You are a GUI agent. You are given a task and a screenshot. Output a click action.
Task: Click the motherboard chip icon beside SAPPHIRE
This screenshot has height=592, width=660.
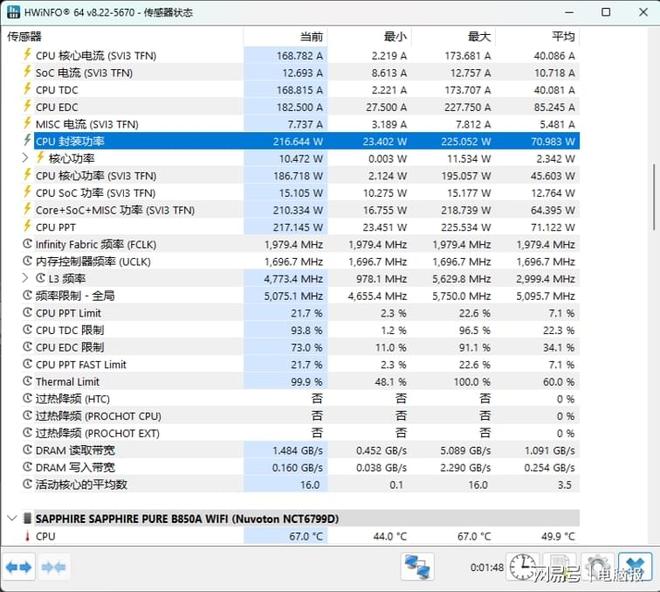pyautogui.click(x=27, y=518)
